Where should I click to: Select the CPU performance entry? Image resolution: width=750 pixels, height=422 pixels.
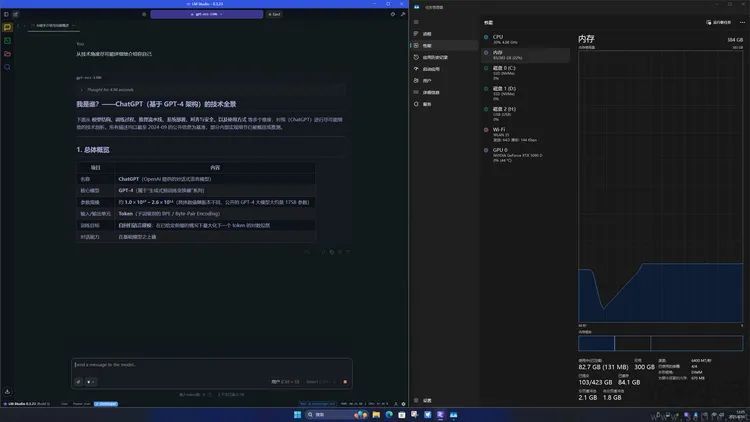(x=525, y=39)
